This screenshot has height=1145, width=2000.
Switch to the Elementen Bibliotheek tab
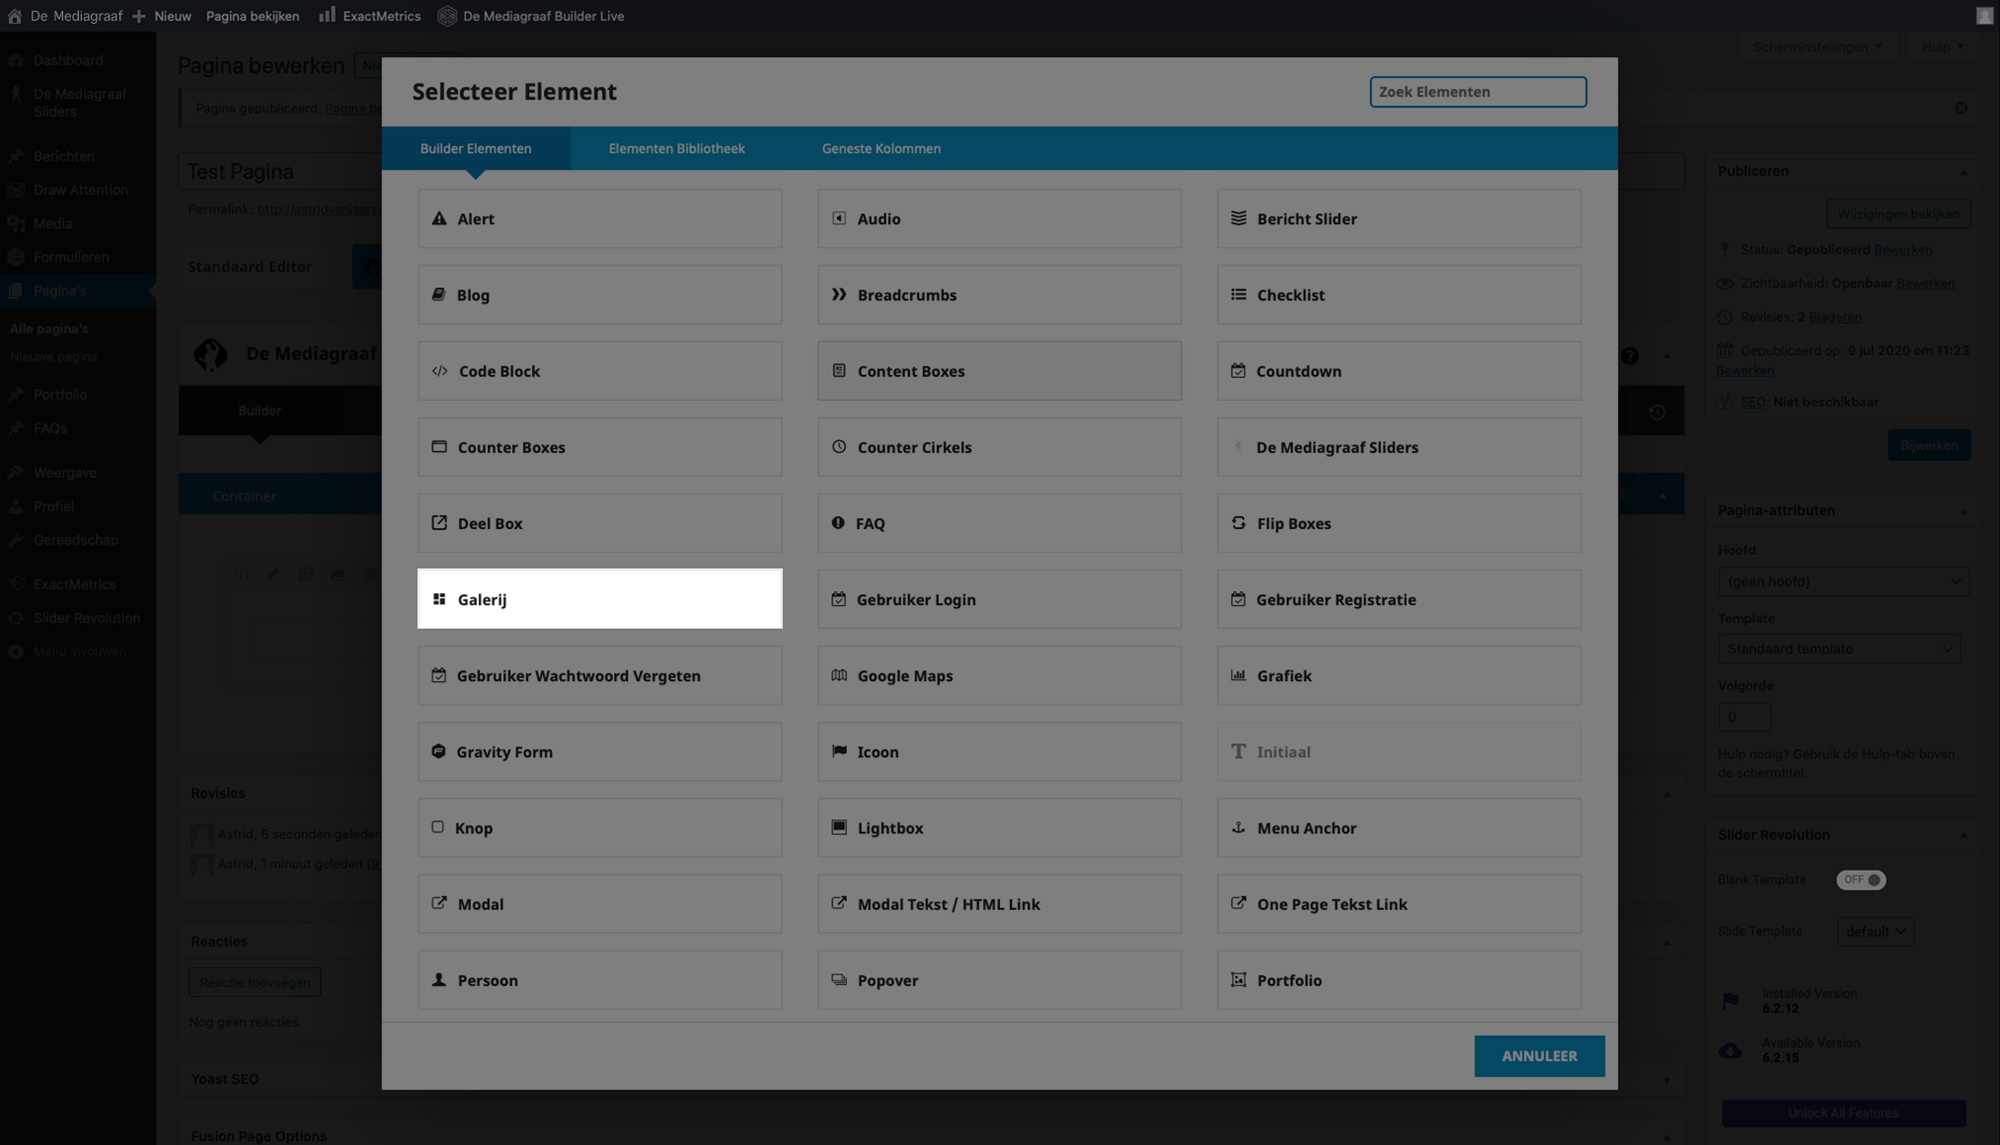[x=676, y=148]
